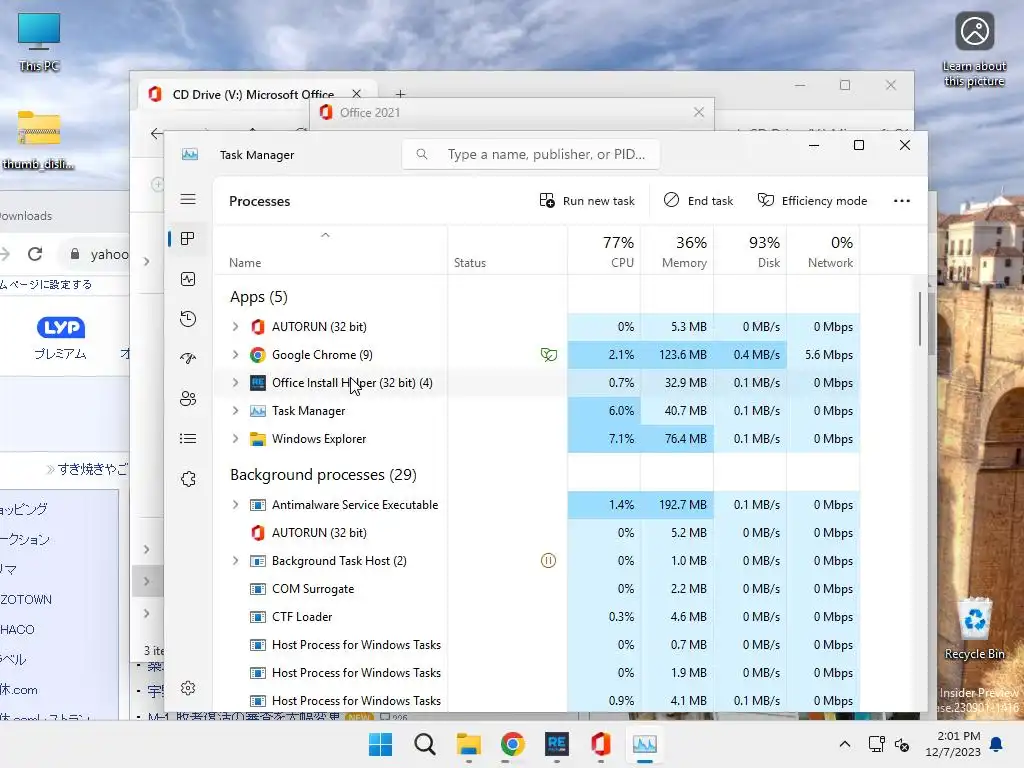1024x768 pixels.
Task: Open the three-dot more options menu
Action: click(x=902, y=200)
